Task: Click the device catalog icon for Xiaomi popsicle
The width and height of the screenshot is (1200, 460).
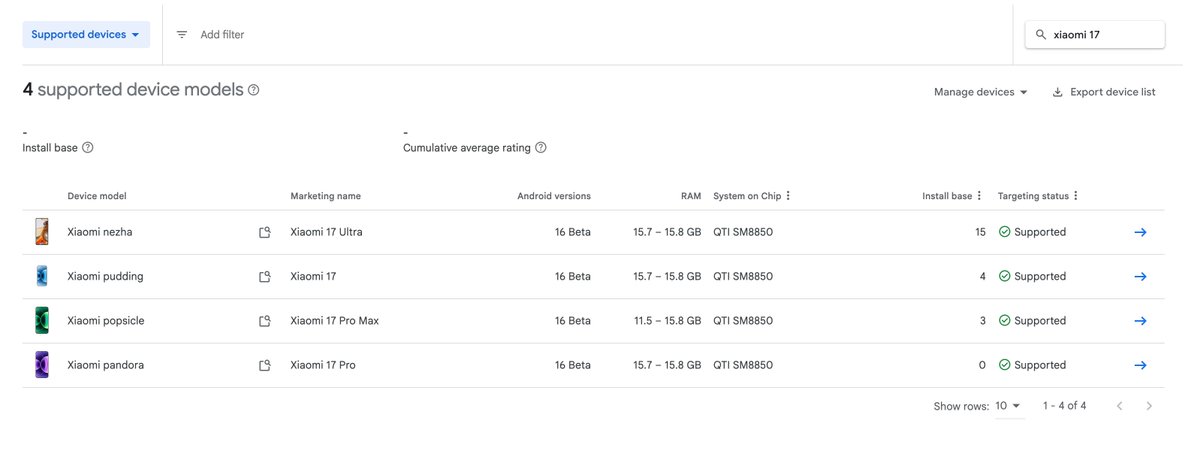Action: [265, 321]
